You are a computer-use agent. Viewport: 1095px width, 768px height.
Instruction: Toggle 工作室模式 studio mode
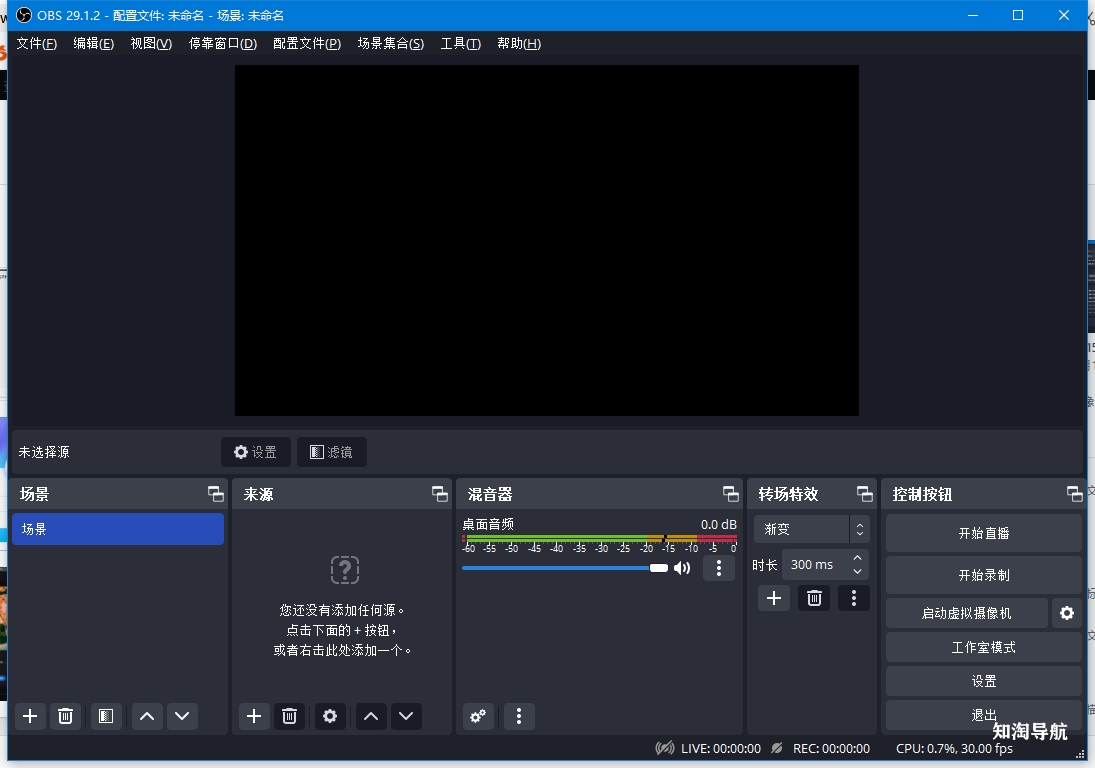pos(983,647)
